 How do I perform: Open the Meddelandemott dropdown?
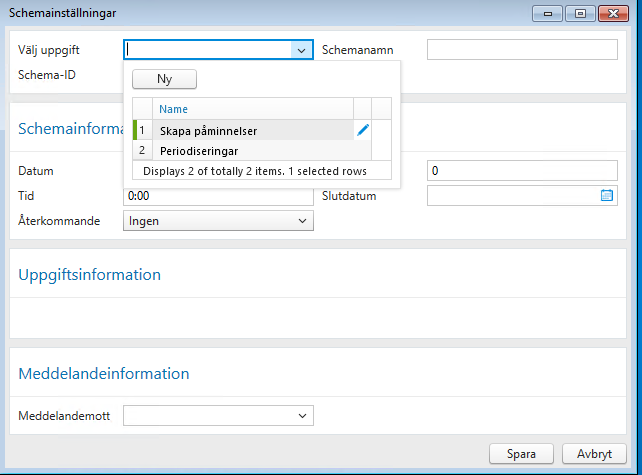point(301,414)
